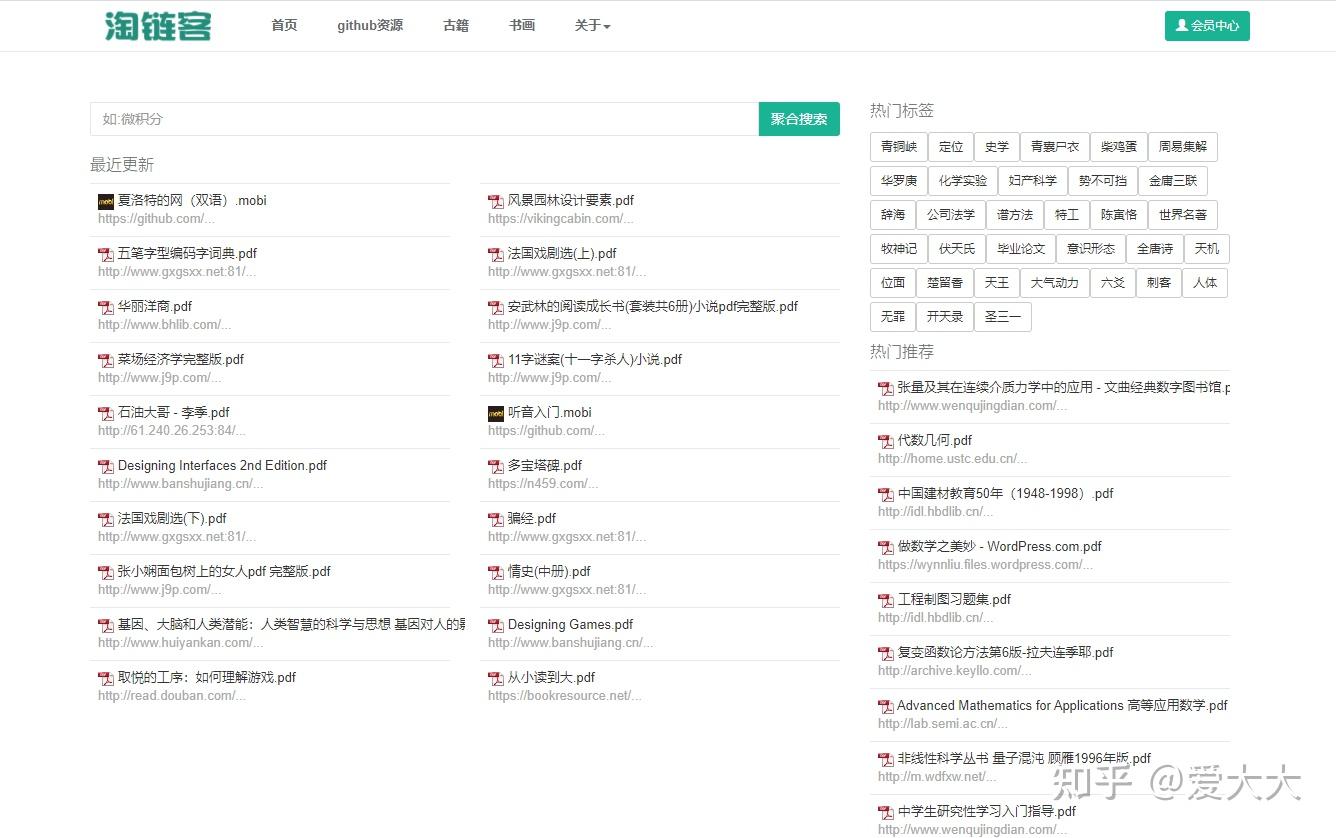Image resolution: width=1336 pixels, height=838 pixels.
Task: Open the 张量及其在连续介质力学中的应用 link
Action: coord(1064,388)
